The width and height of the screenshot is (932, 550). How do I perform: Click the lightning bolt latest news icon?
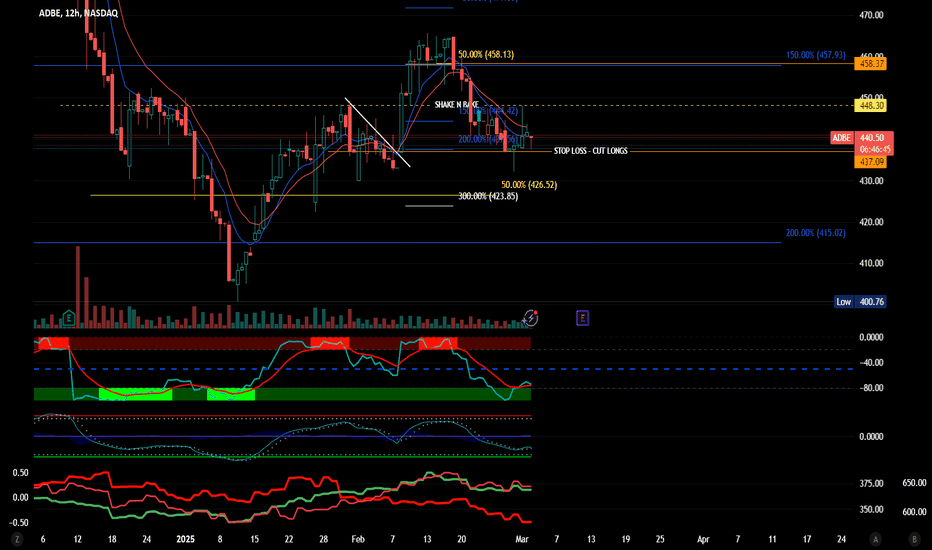point(531,318)
